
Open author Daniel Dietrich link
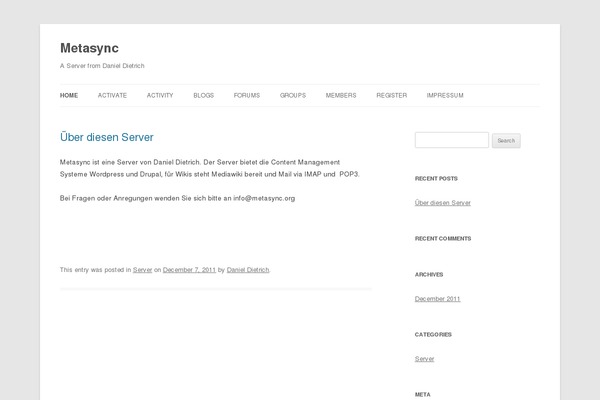(x=248, y=269)
